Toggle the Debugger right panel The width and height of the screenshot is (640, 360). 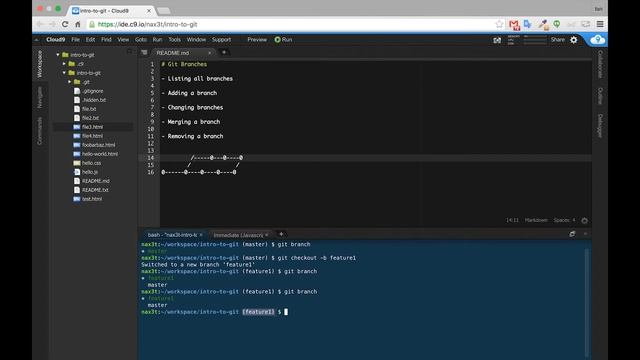coord(600,126)
